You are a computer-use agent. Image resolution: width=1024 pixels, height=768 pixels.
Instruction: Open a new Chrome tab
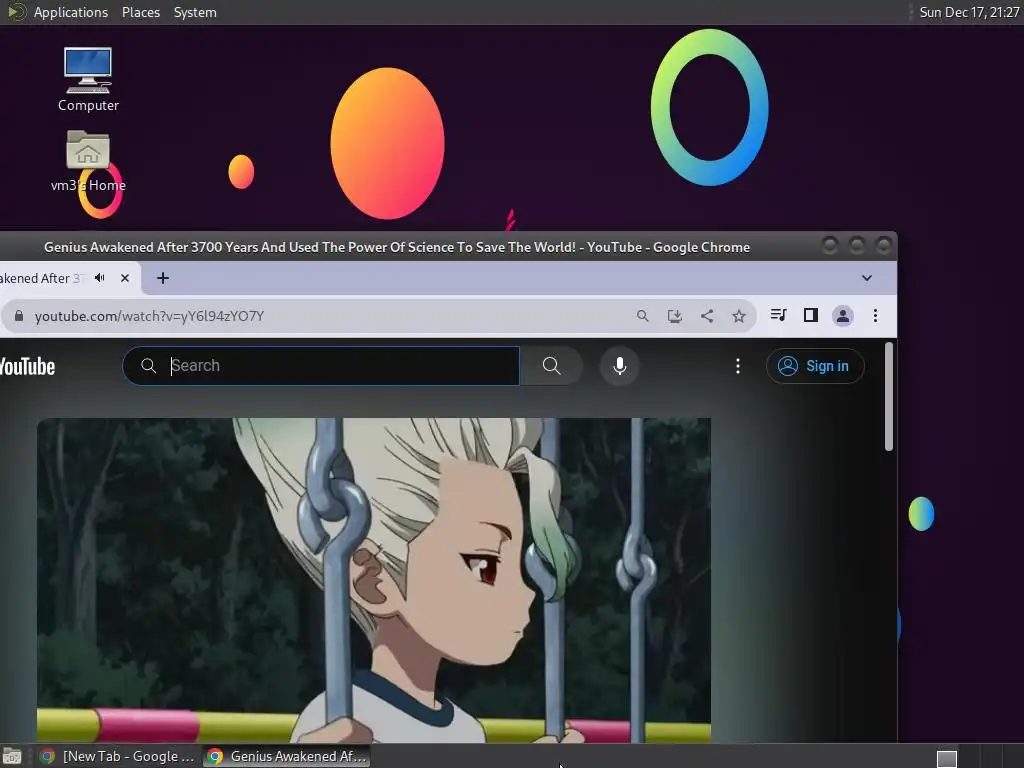[x=163, y=278]
